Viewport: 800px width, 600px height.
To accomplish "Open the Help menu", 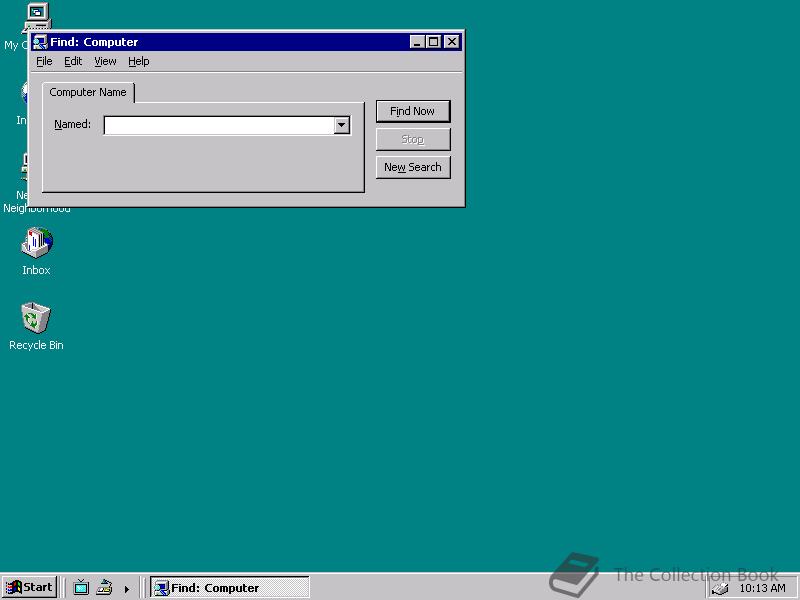I will click(138, 61).
